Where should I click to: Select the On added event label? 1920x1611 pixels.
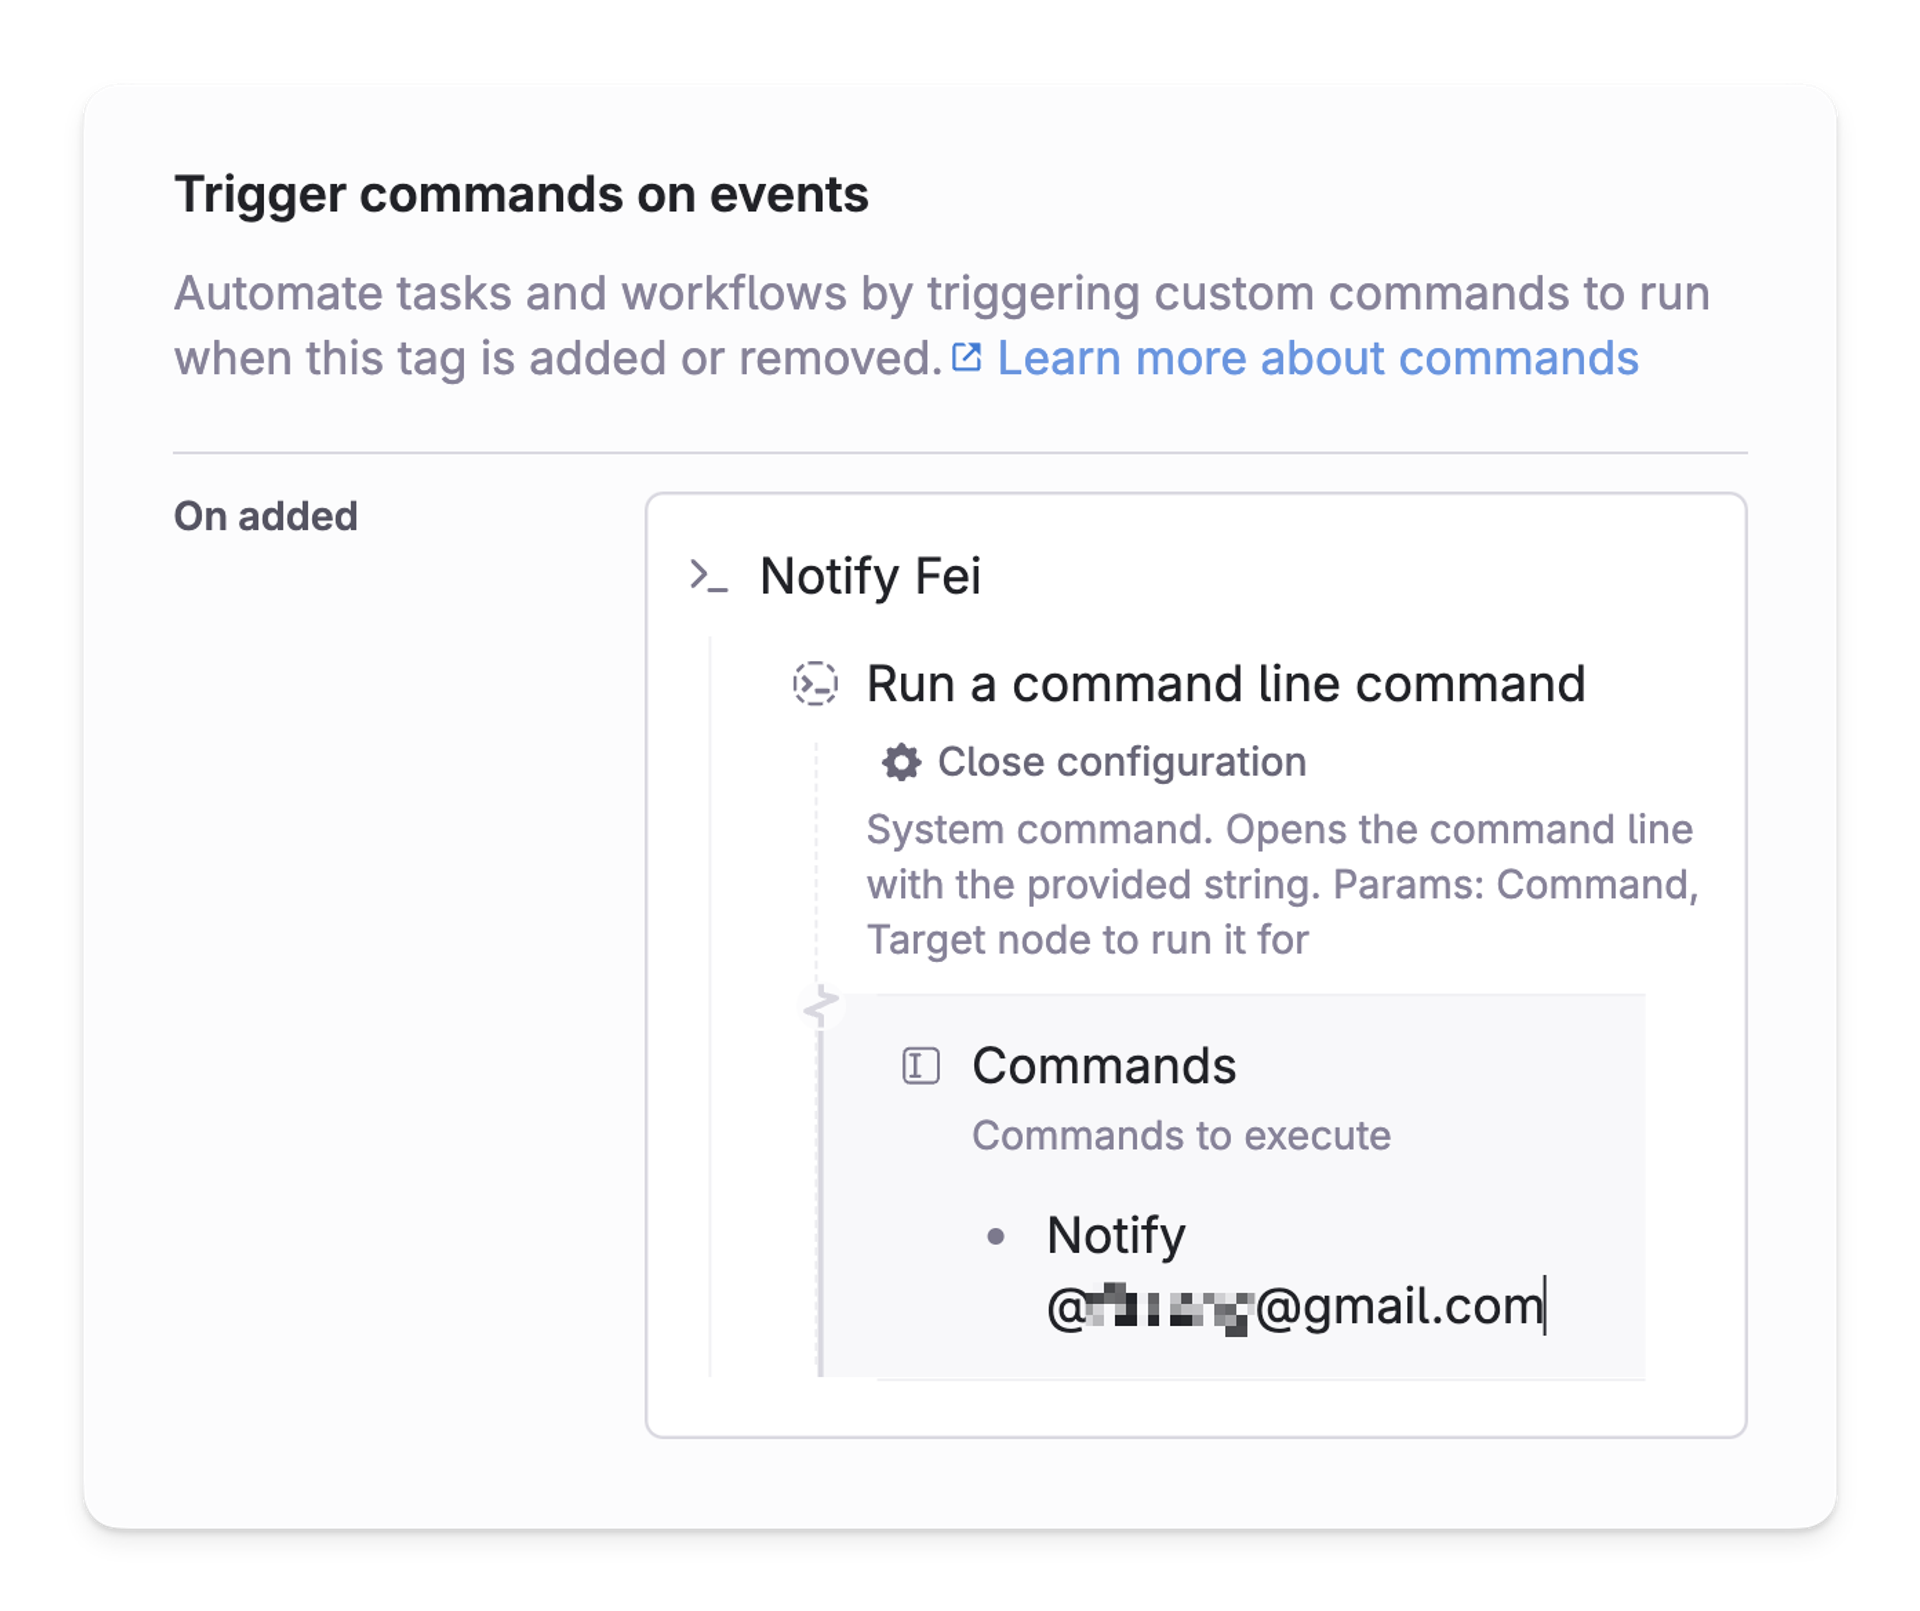click(265, 516)
